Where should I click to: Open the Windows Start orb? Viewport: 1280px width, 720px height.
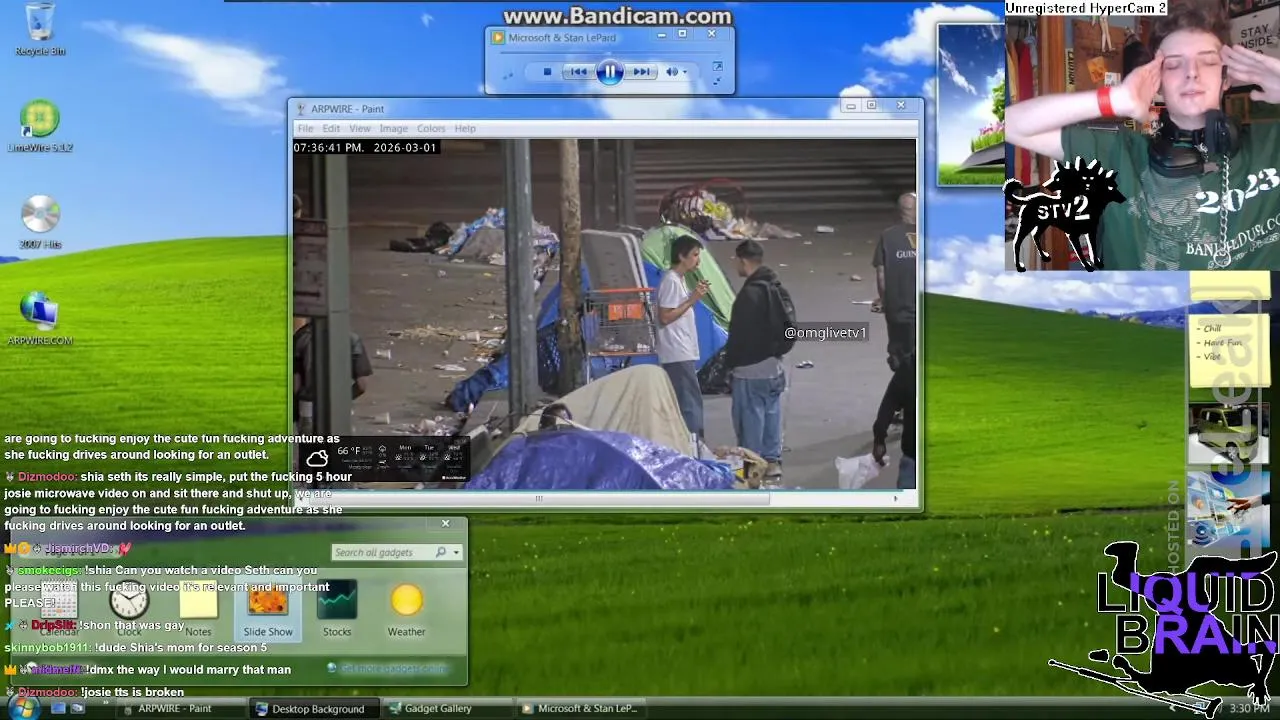click(x=22, y=708)
